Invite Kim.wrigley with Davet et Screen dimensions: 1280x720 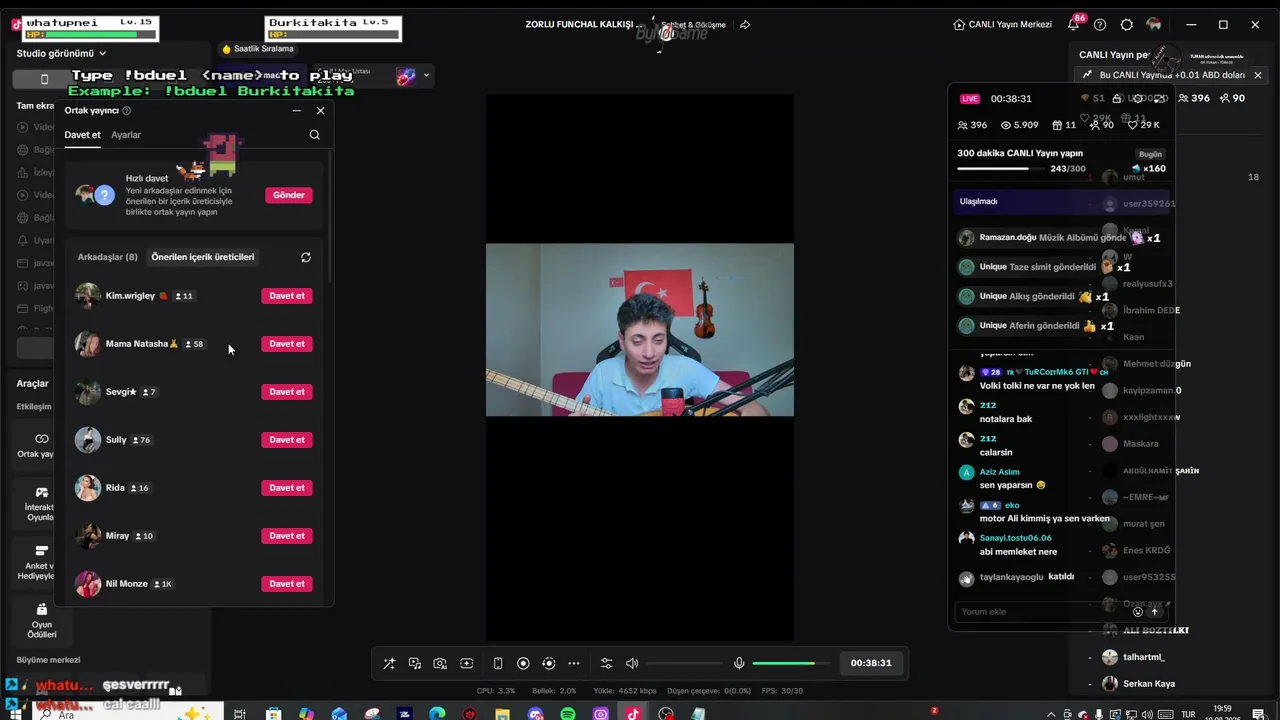tap(287, 296)
